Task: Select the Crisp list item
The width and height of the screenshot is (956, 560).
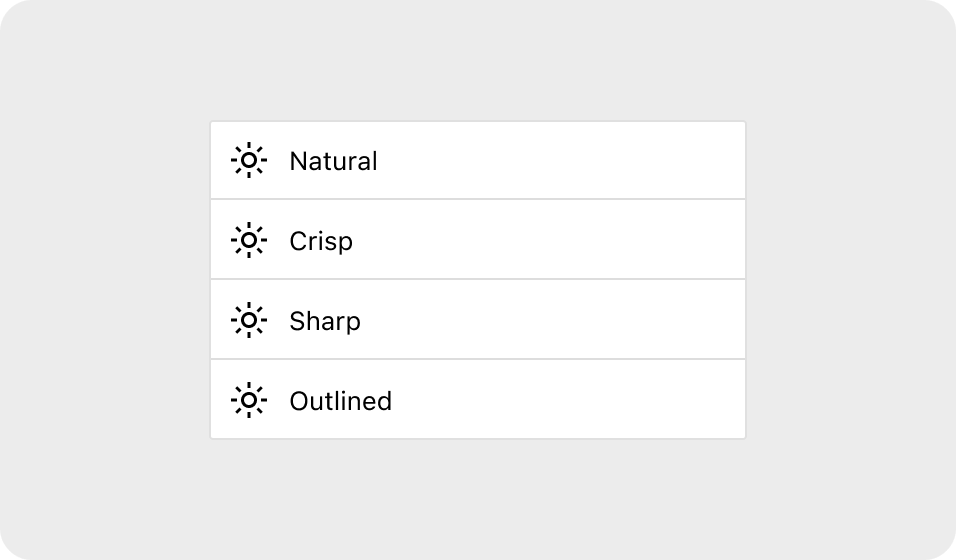Action: coord(478,241)
